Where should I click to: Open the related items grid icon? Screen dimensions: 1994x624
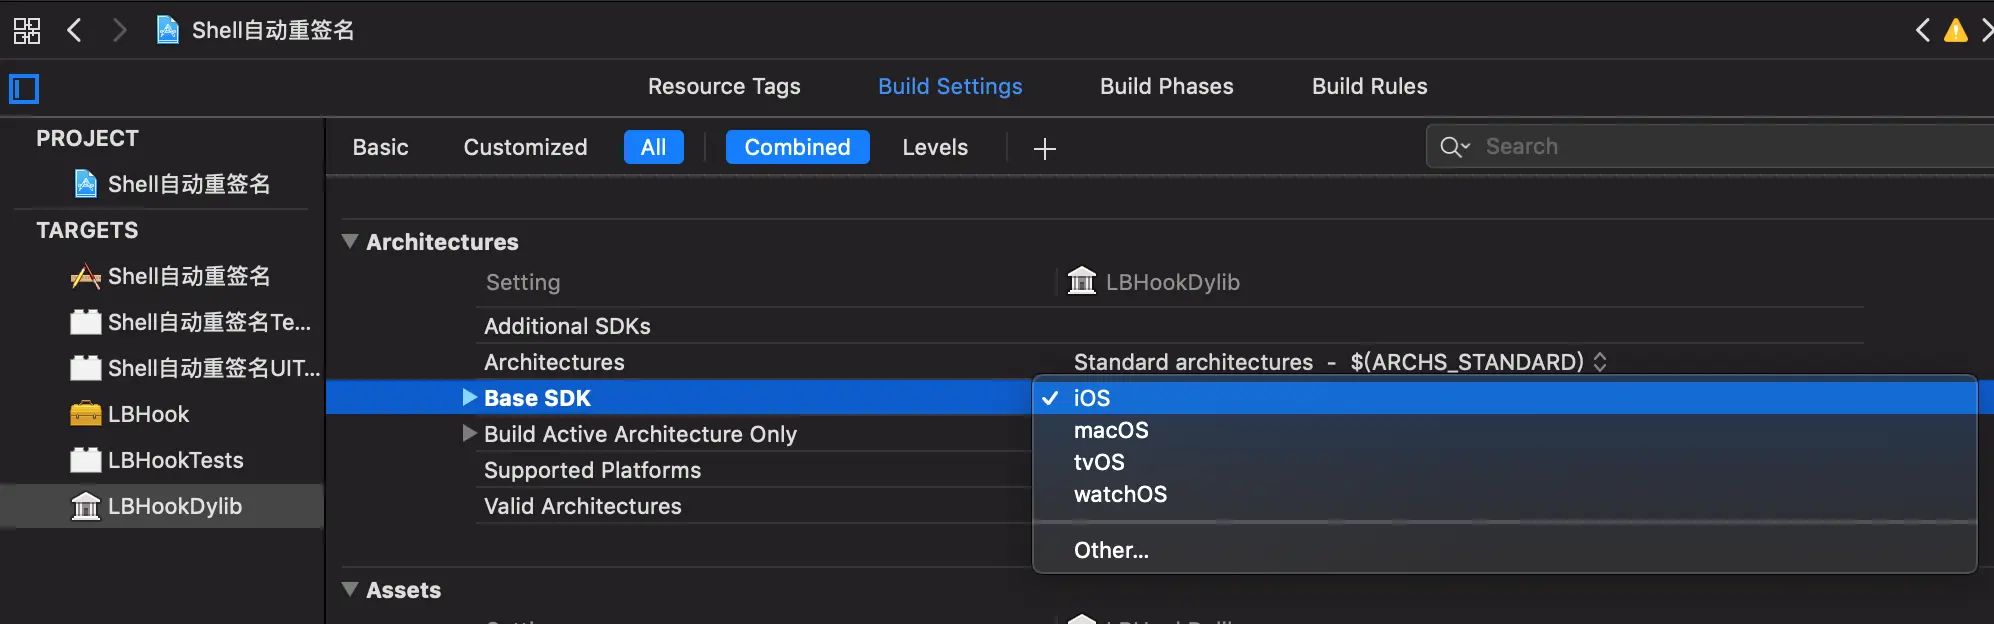(x=27, y=31)
